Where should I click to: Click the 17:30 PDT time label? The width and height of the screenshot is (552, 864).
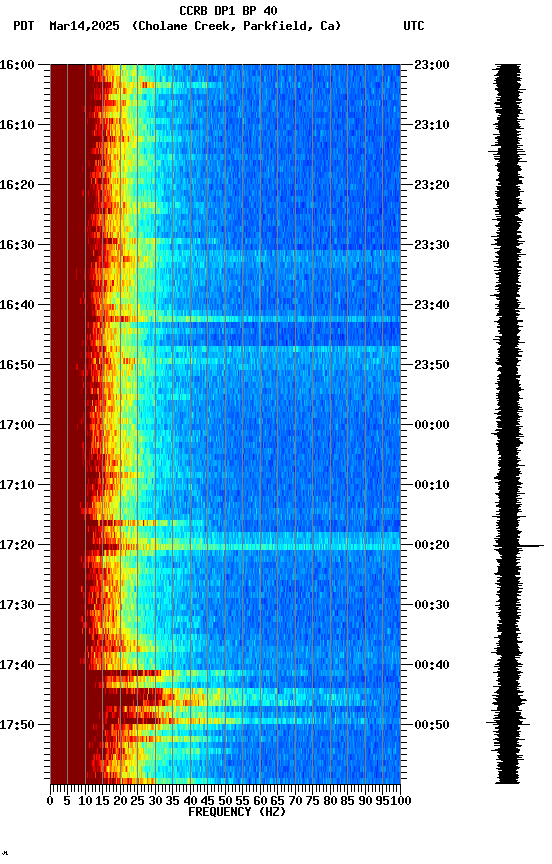(x=17, y=605)
